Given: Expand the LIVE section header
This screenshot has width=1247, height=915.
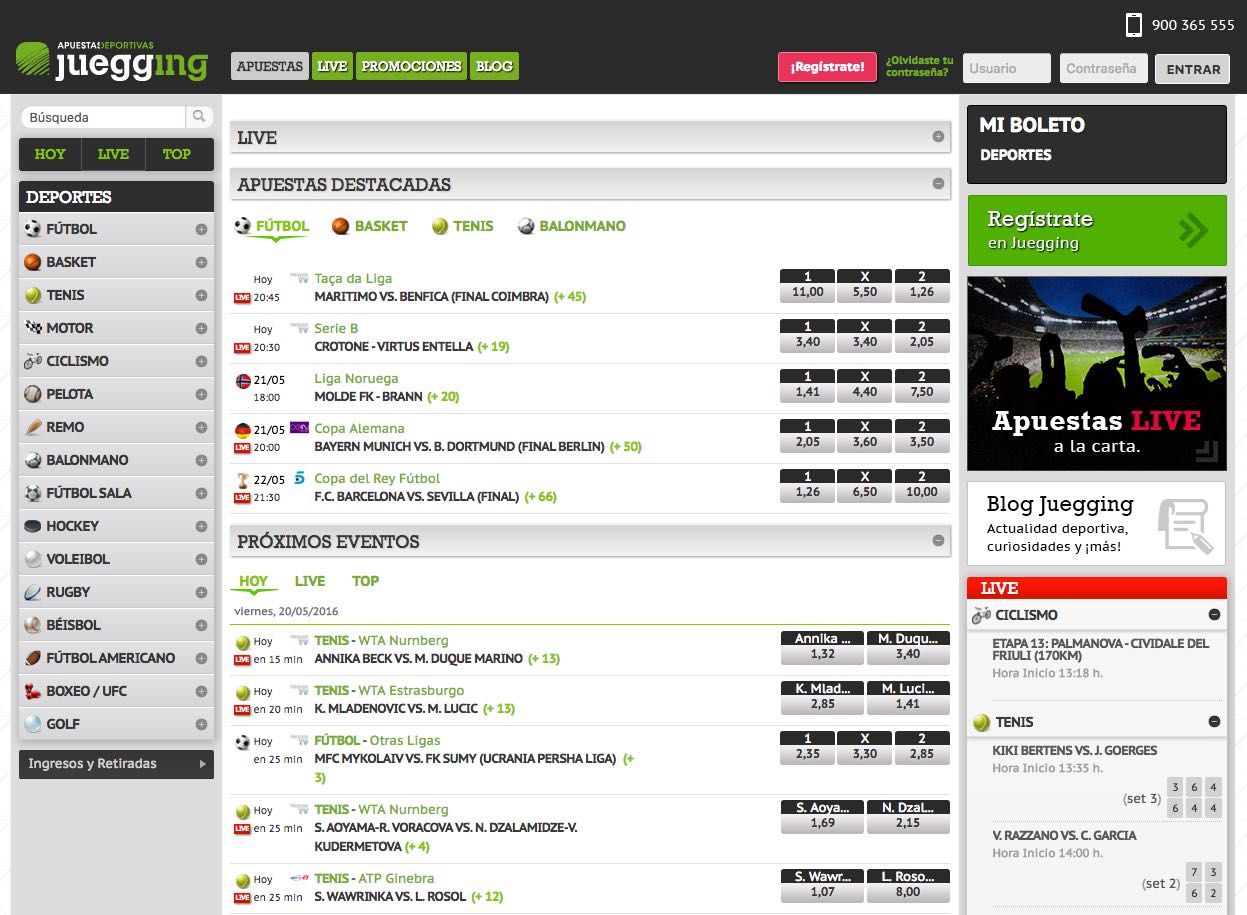Looking at the screenshot, I should (x=938, y=137).
